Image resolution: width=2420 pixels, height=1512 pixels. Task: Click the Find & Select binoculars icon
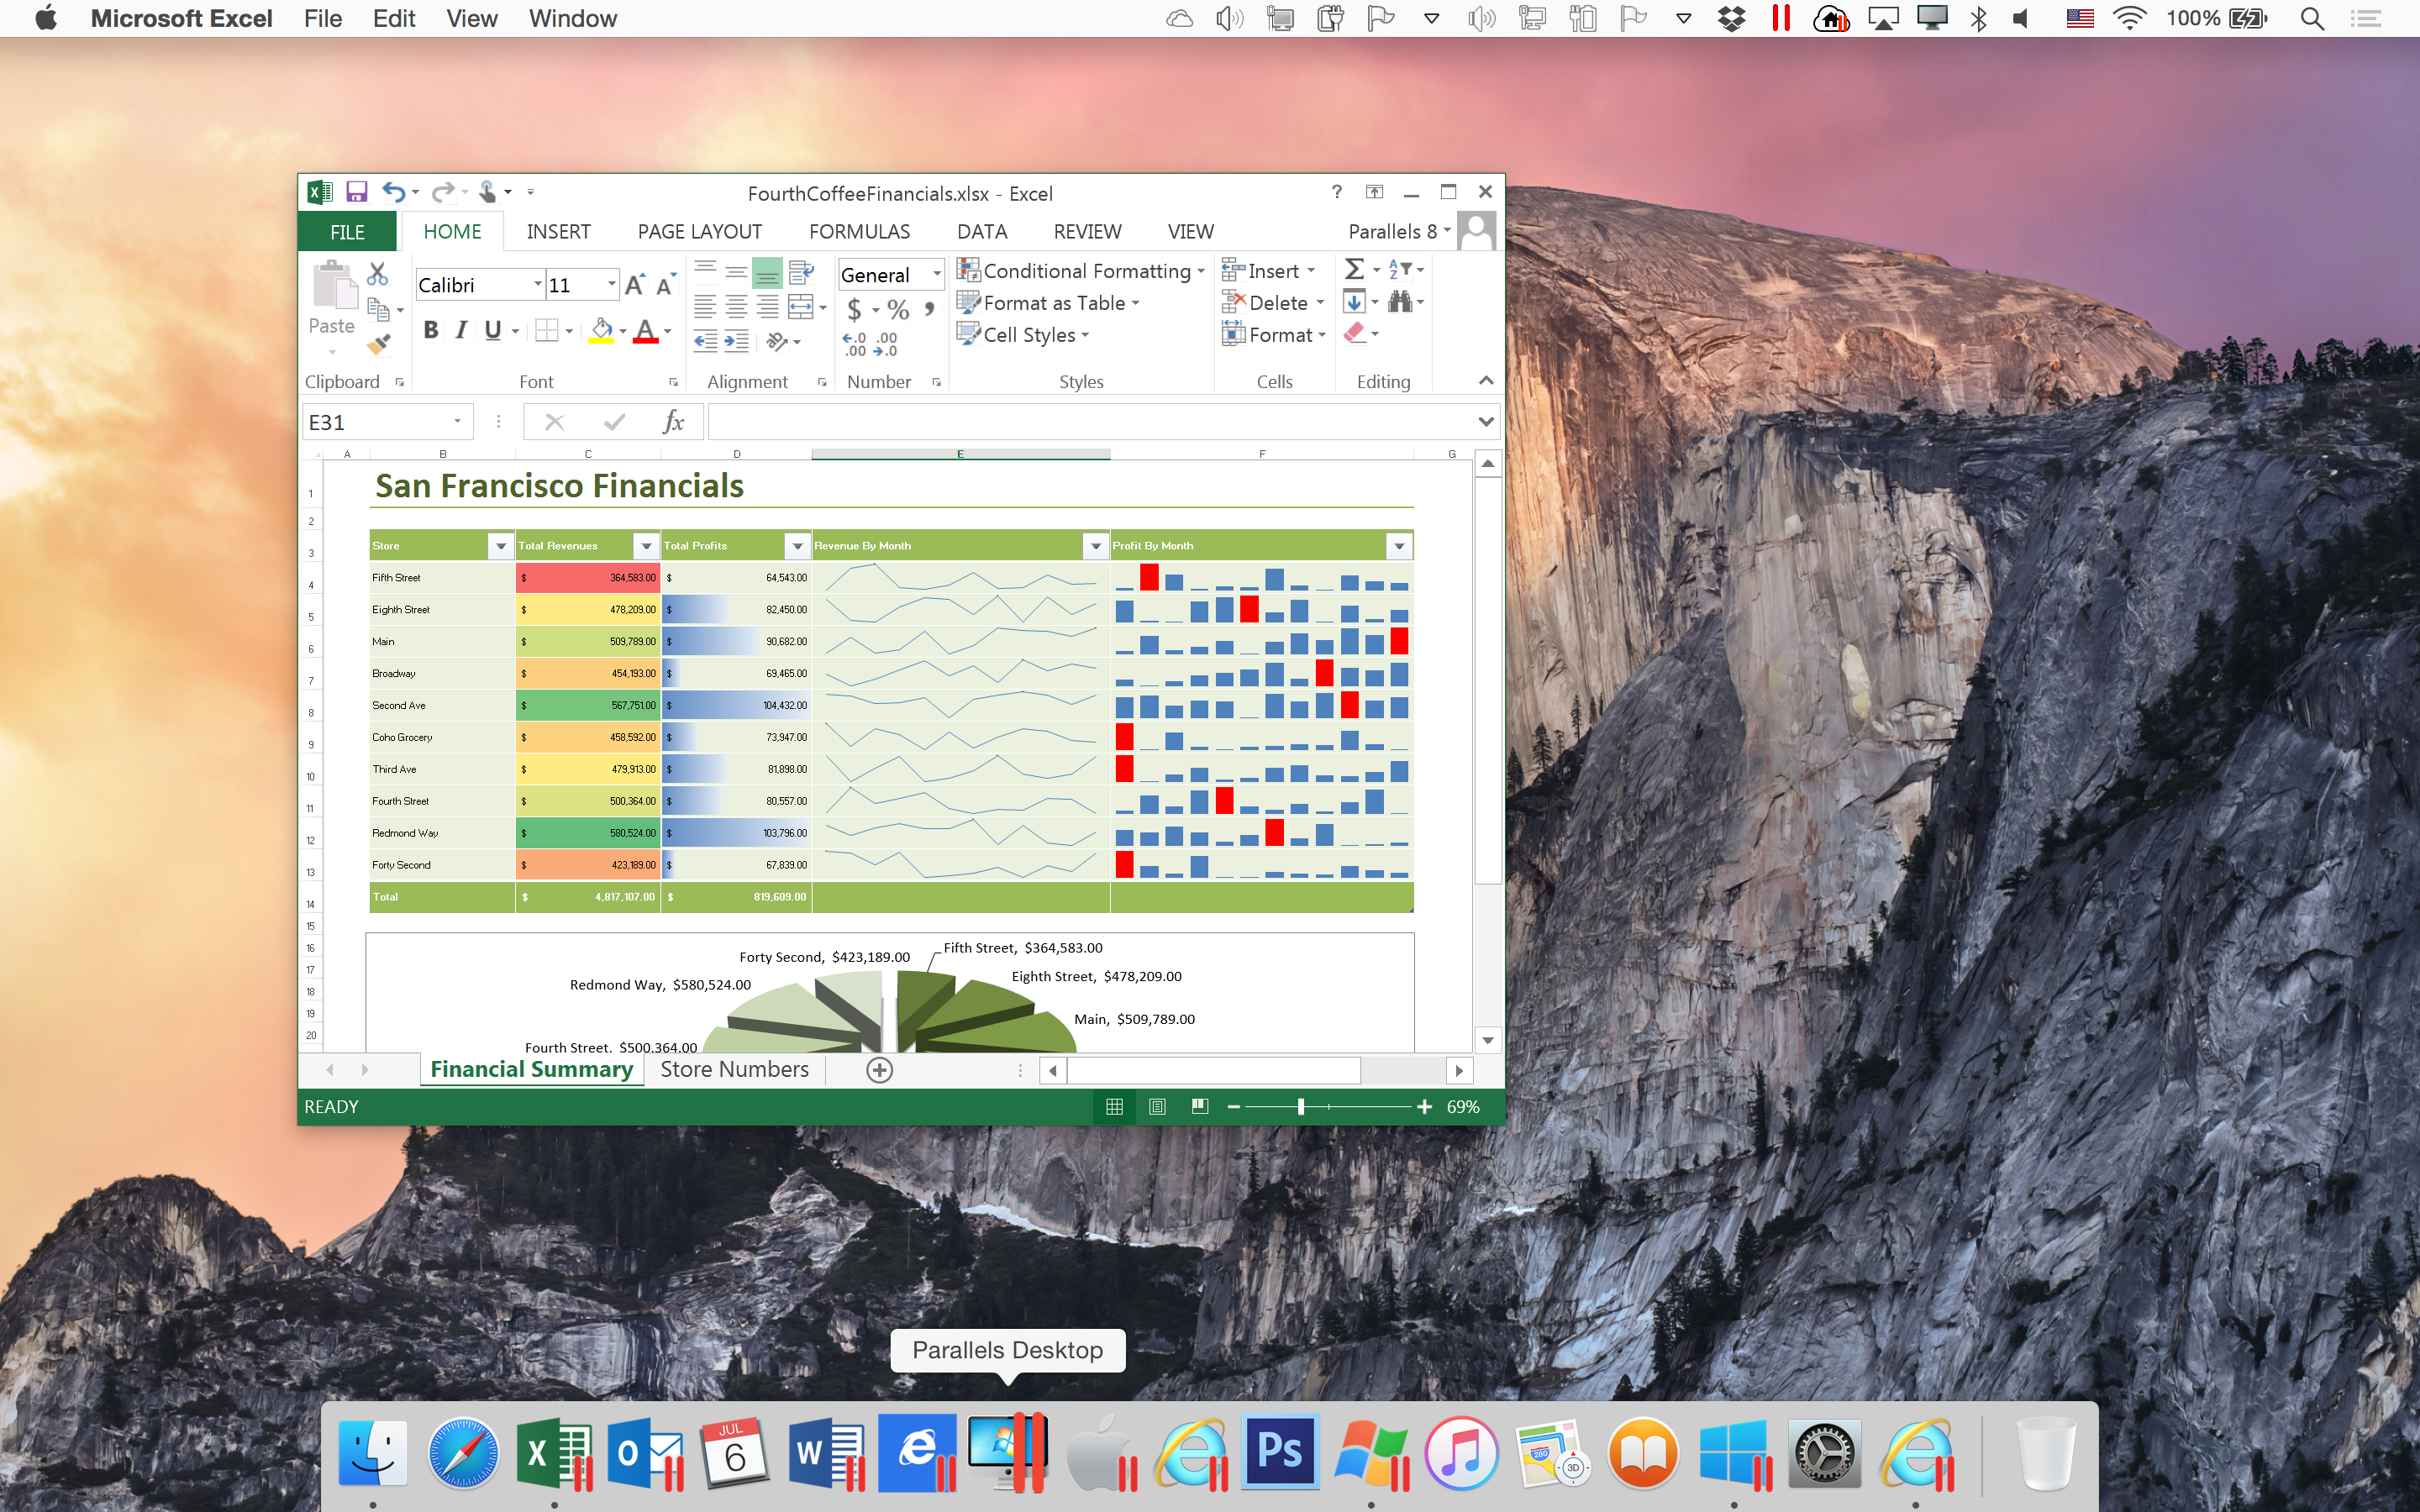pyautogui.click(x=1400, y=302)
